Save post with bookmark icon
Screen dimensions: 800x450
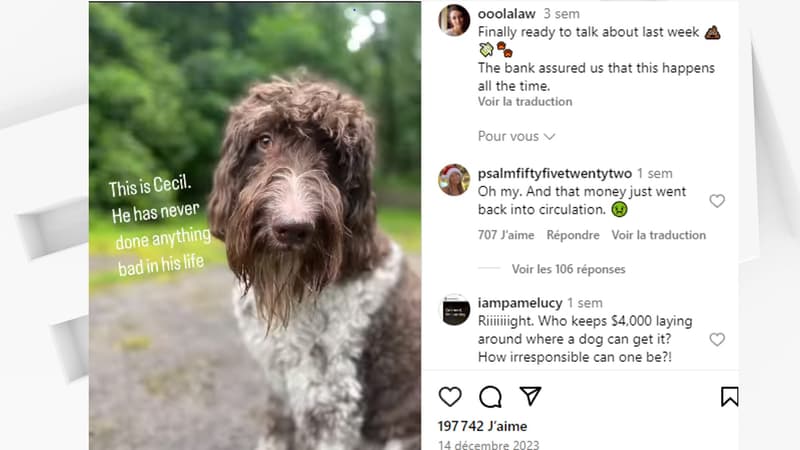(729, 396)
